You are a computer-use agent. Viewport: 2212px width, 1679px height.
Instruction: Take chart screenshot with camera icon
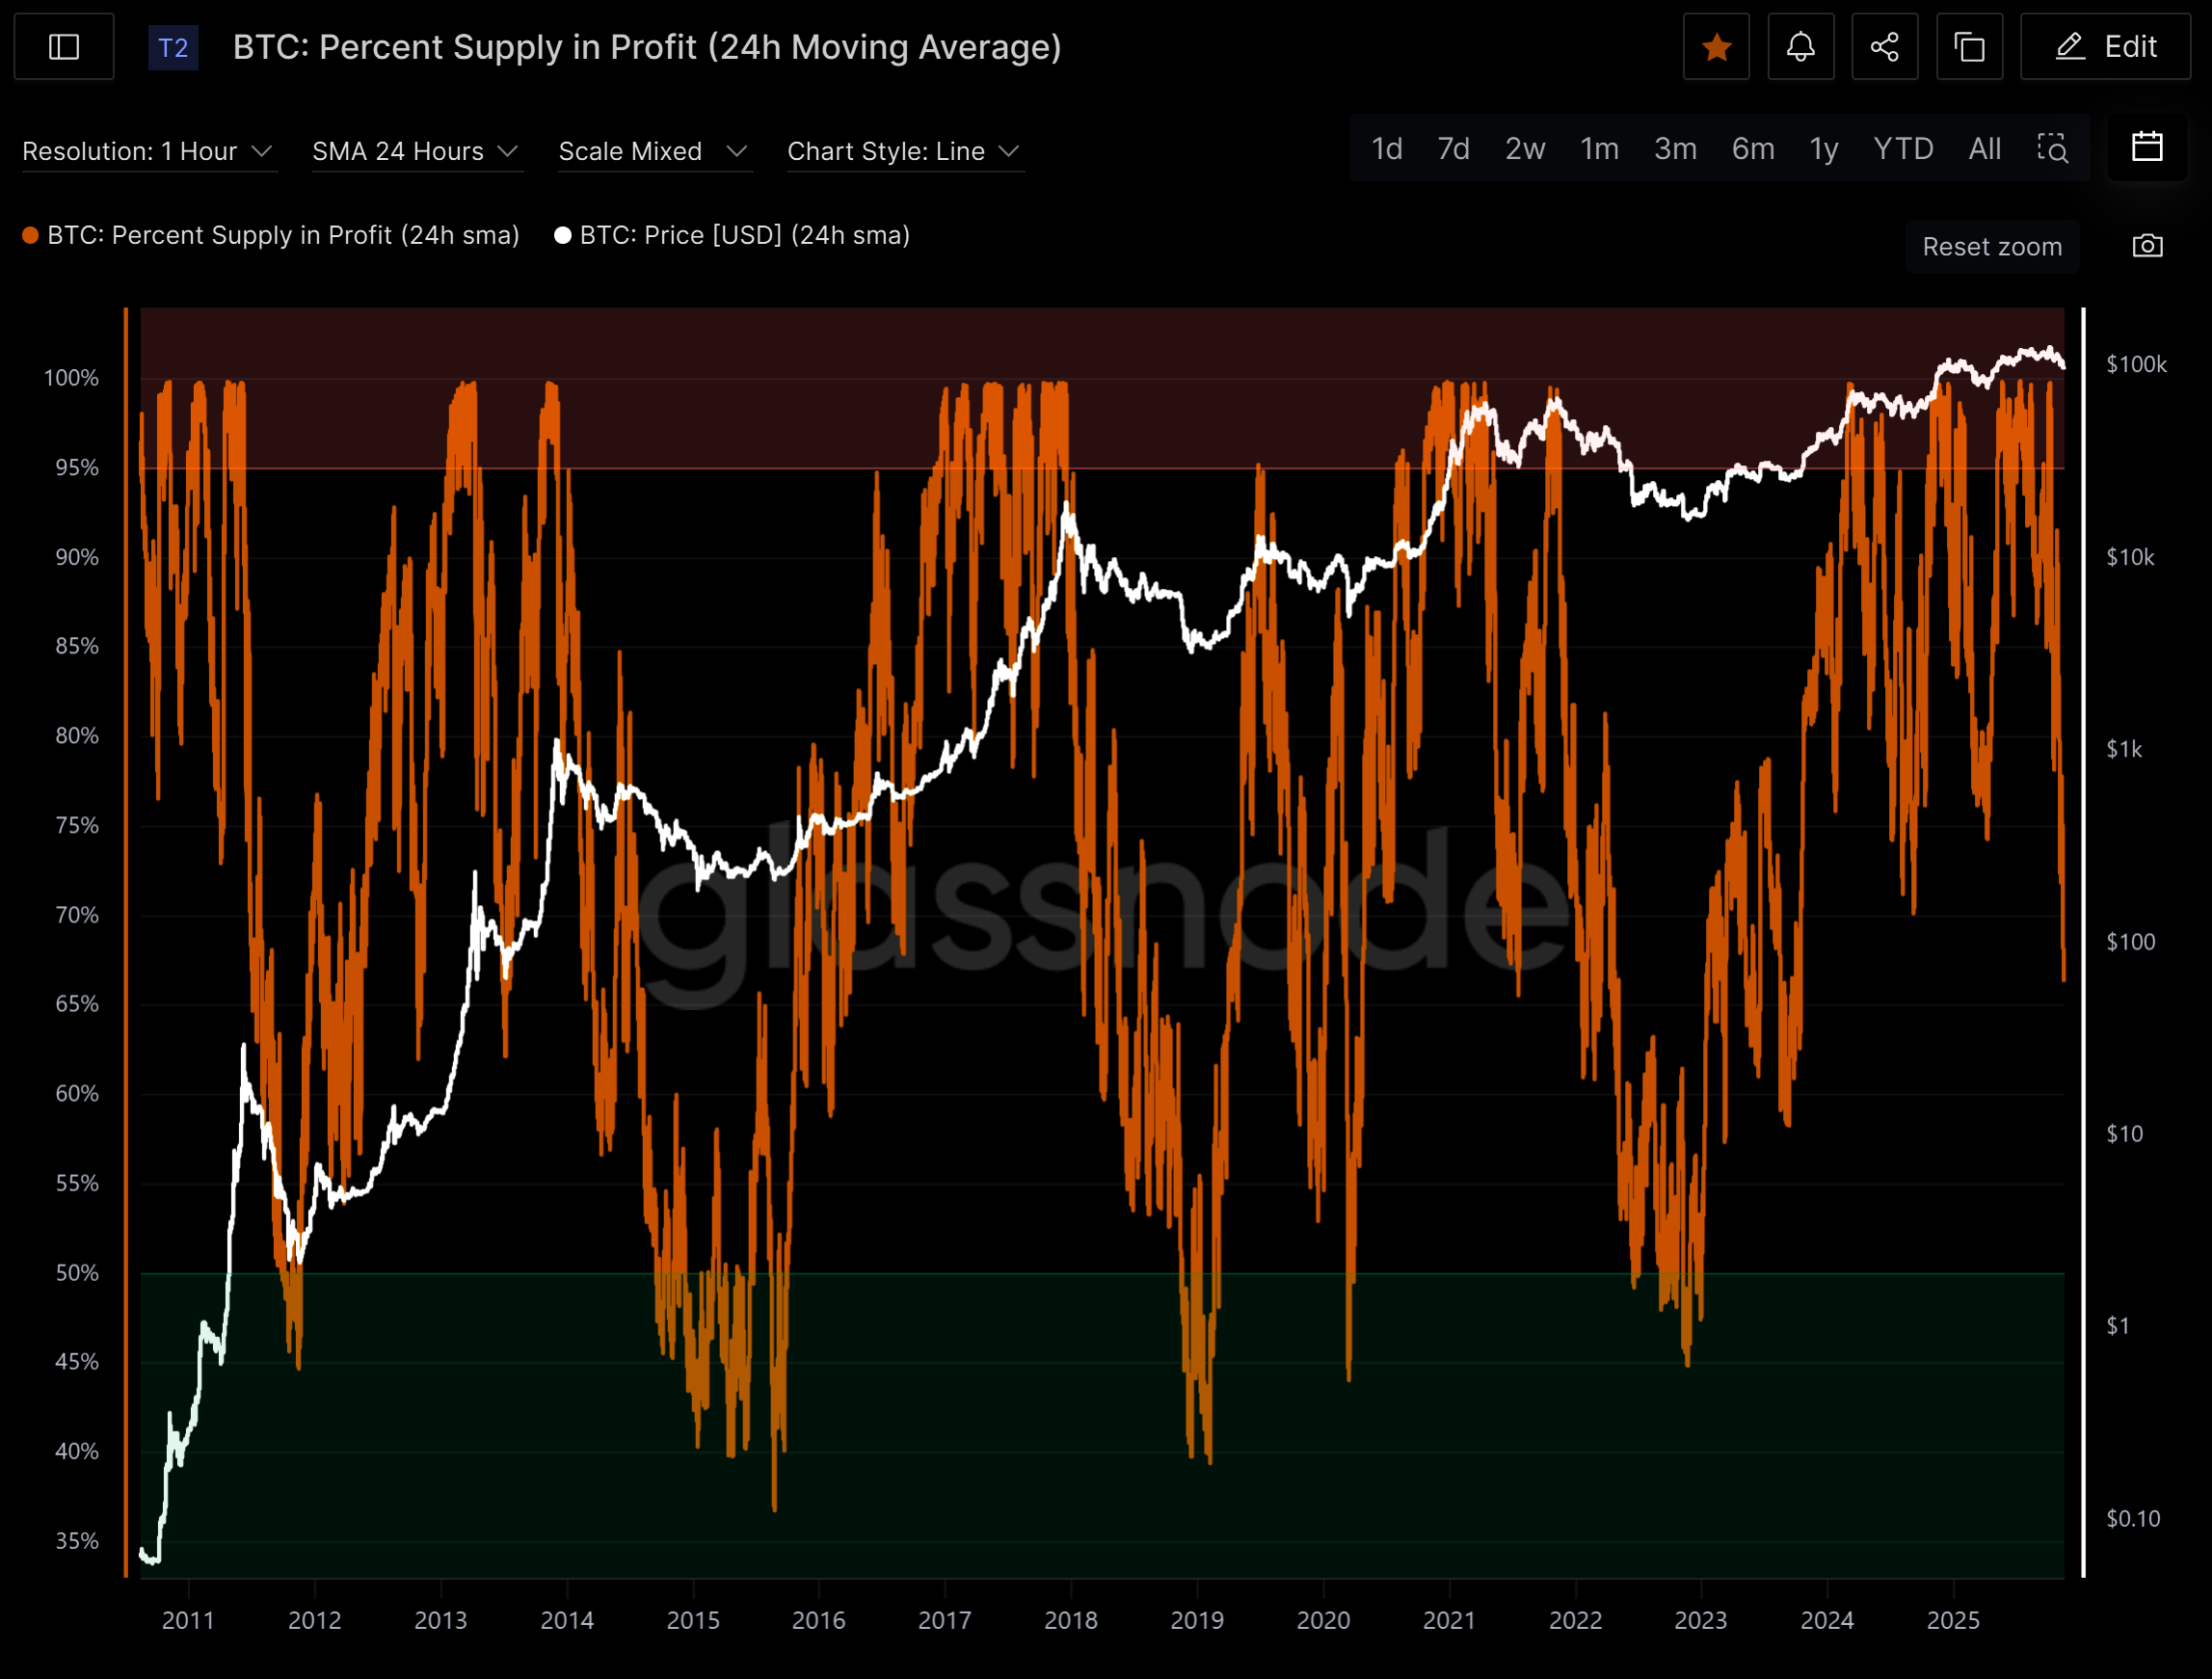(x=2147, y=246)
